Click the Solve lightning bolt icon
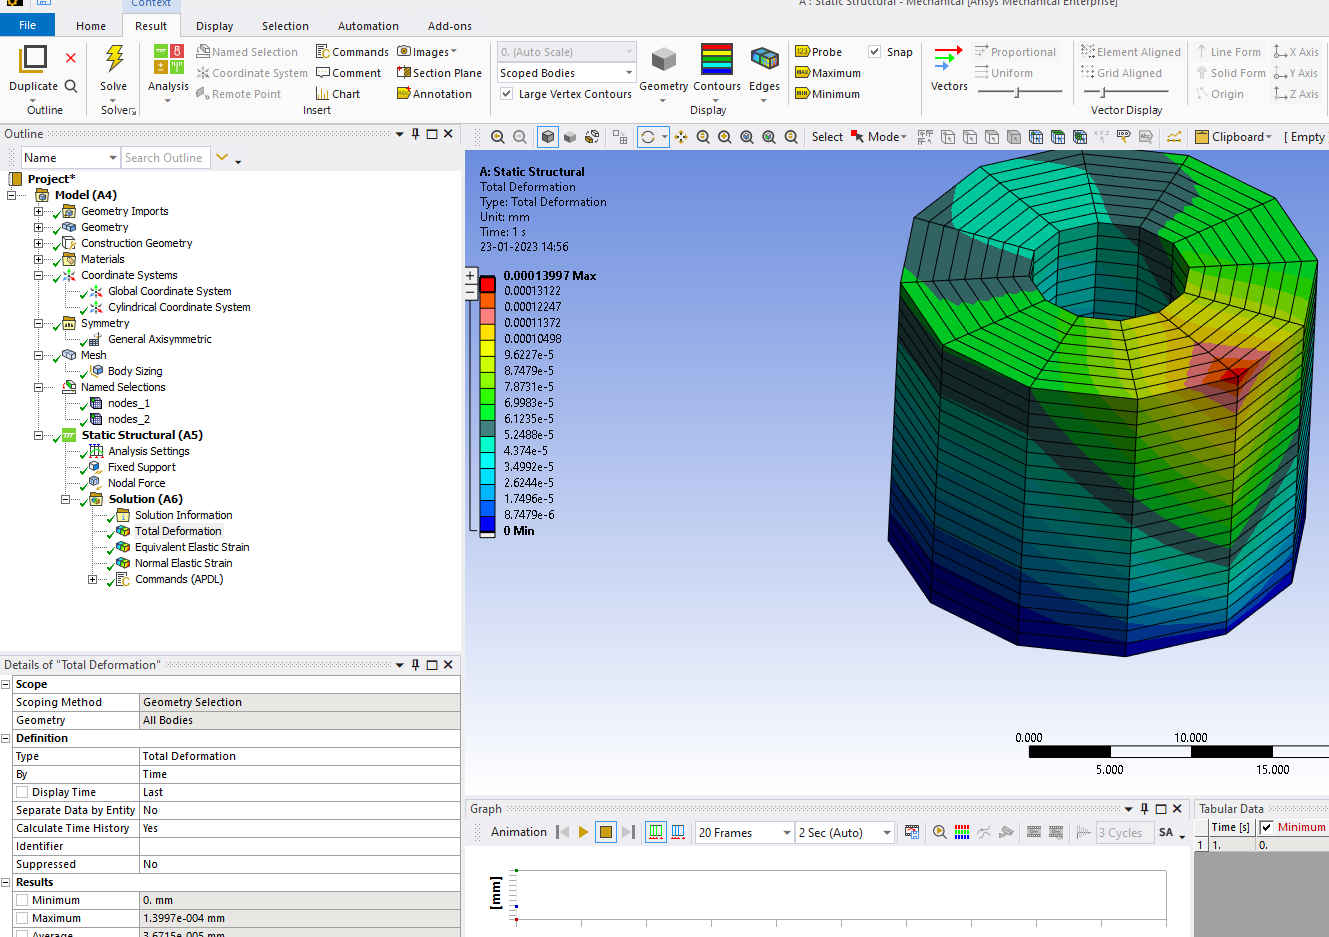This screenshot has height=937, width=1329. (114, 59)
